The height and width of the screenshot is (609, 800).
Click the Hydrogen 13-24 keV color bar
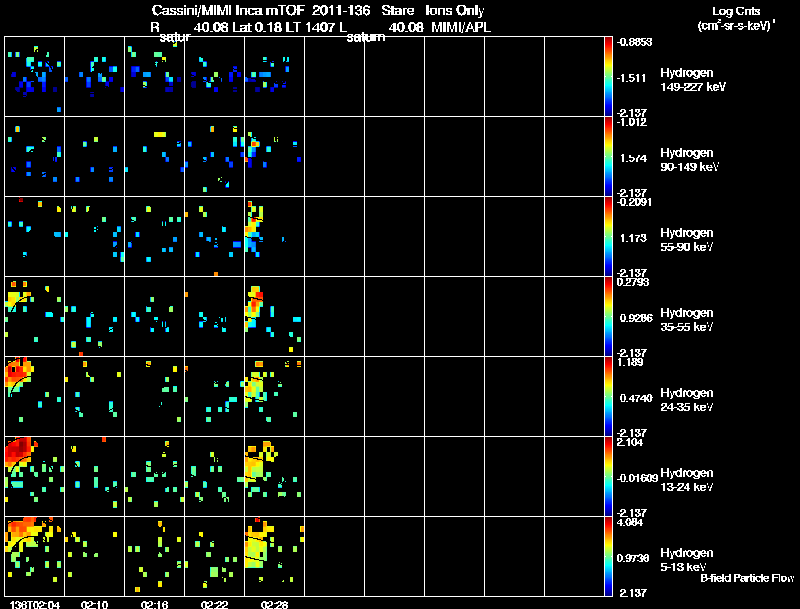pyautogui.click(x=608, y=476)
